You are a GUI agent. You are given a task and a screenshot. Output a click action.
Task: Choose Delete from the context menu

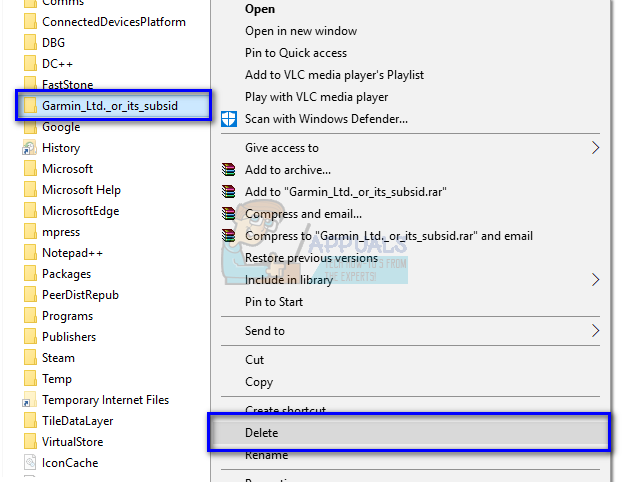click(262, 433)
